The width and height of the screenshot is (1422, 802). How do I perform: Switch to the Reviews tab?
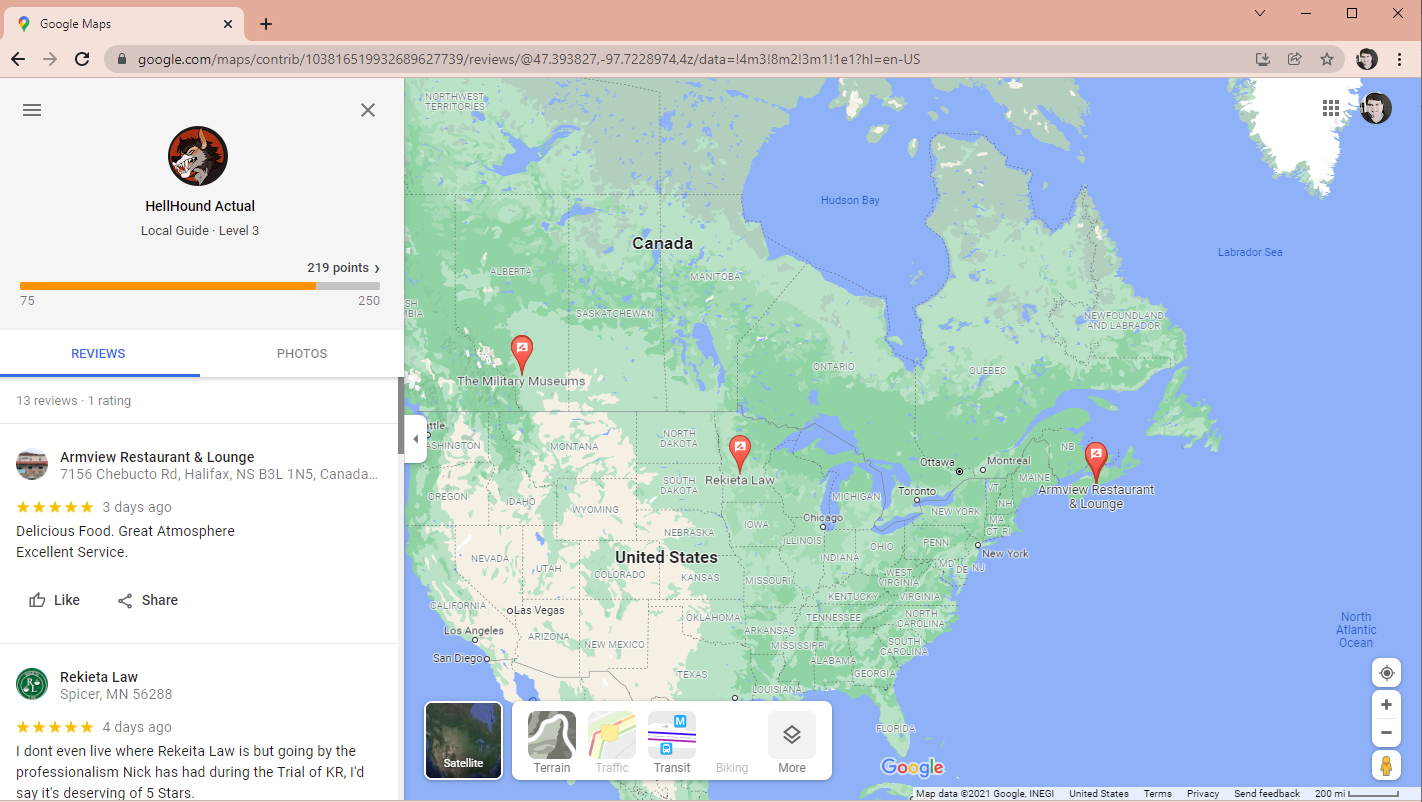[98, 354]
